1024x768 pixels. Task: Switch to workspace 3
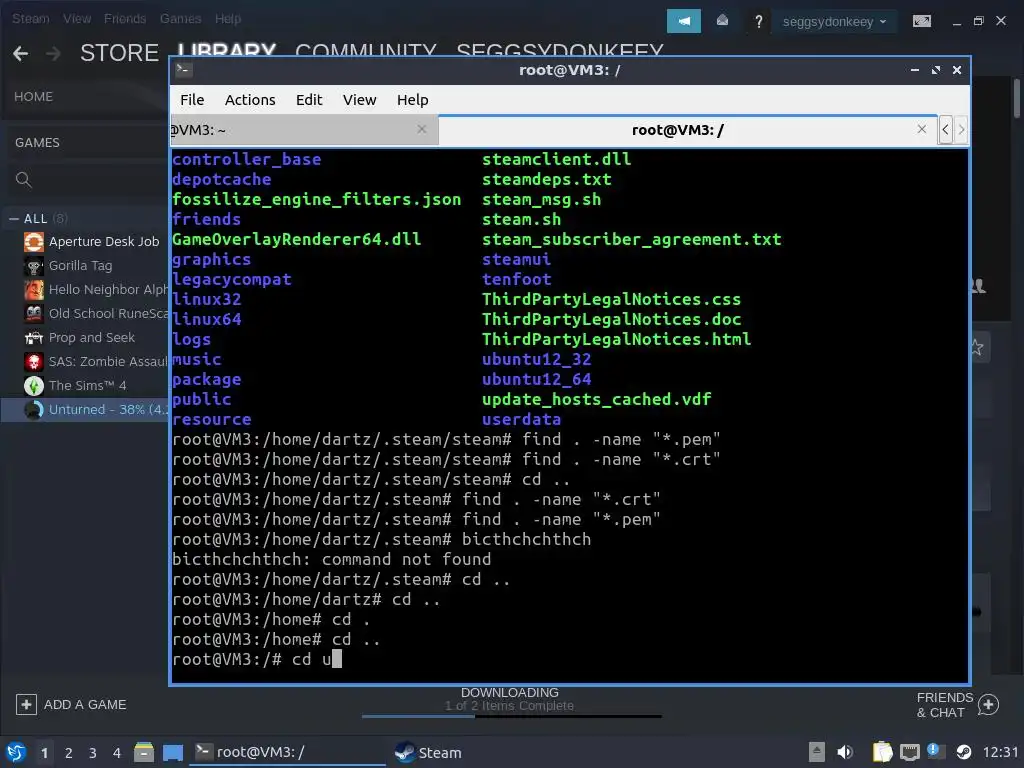(x=93, y=753)
